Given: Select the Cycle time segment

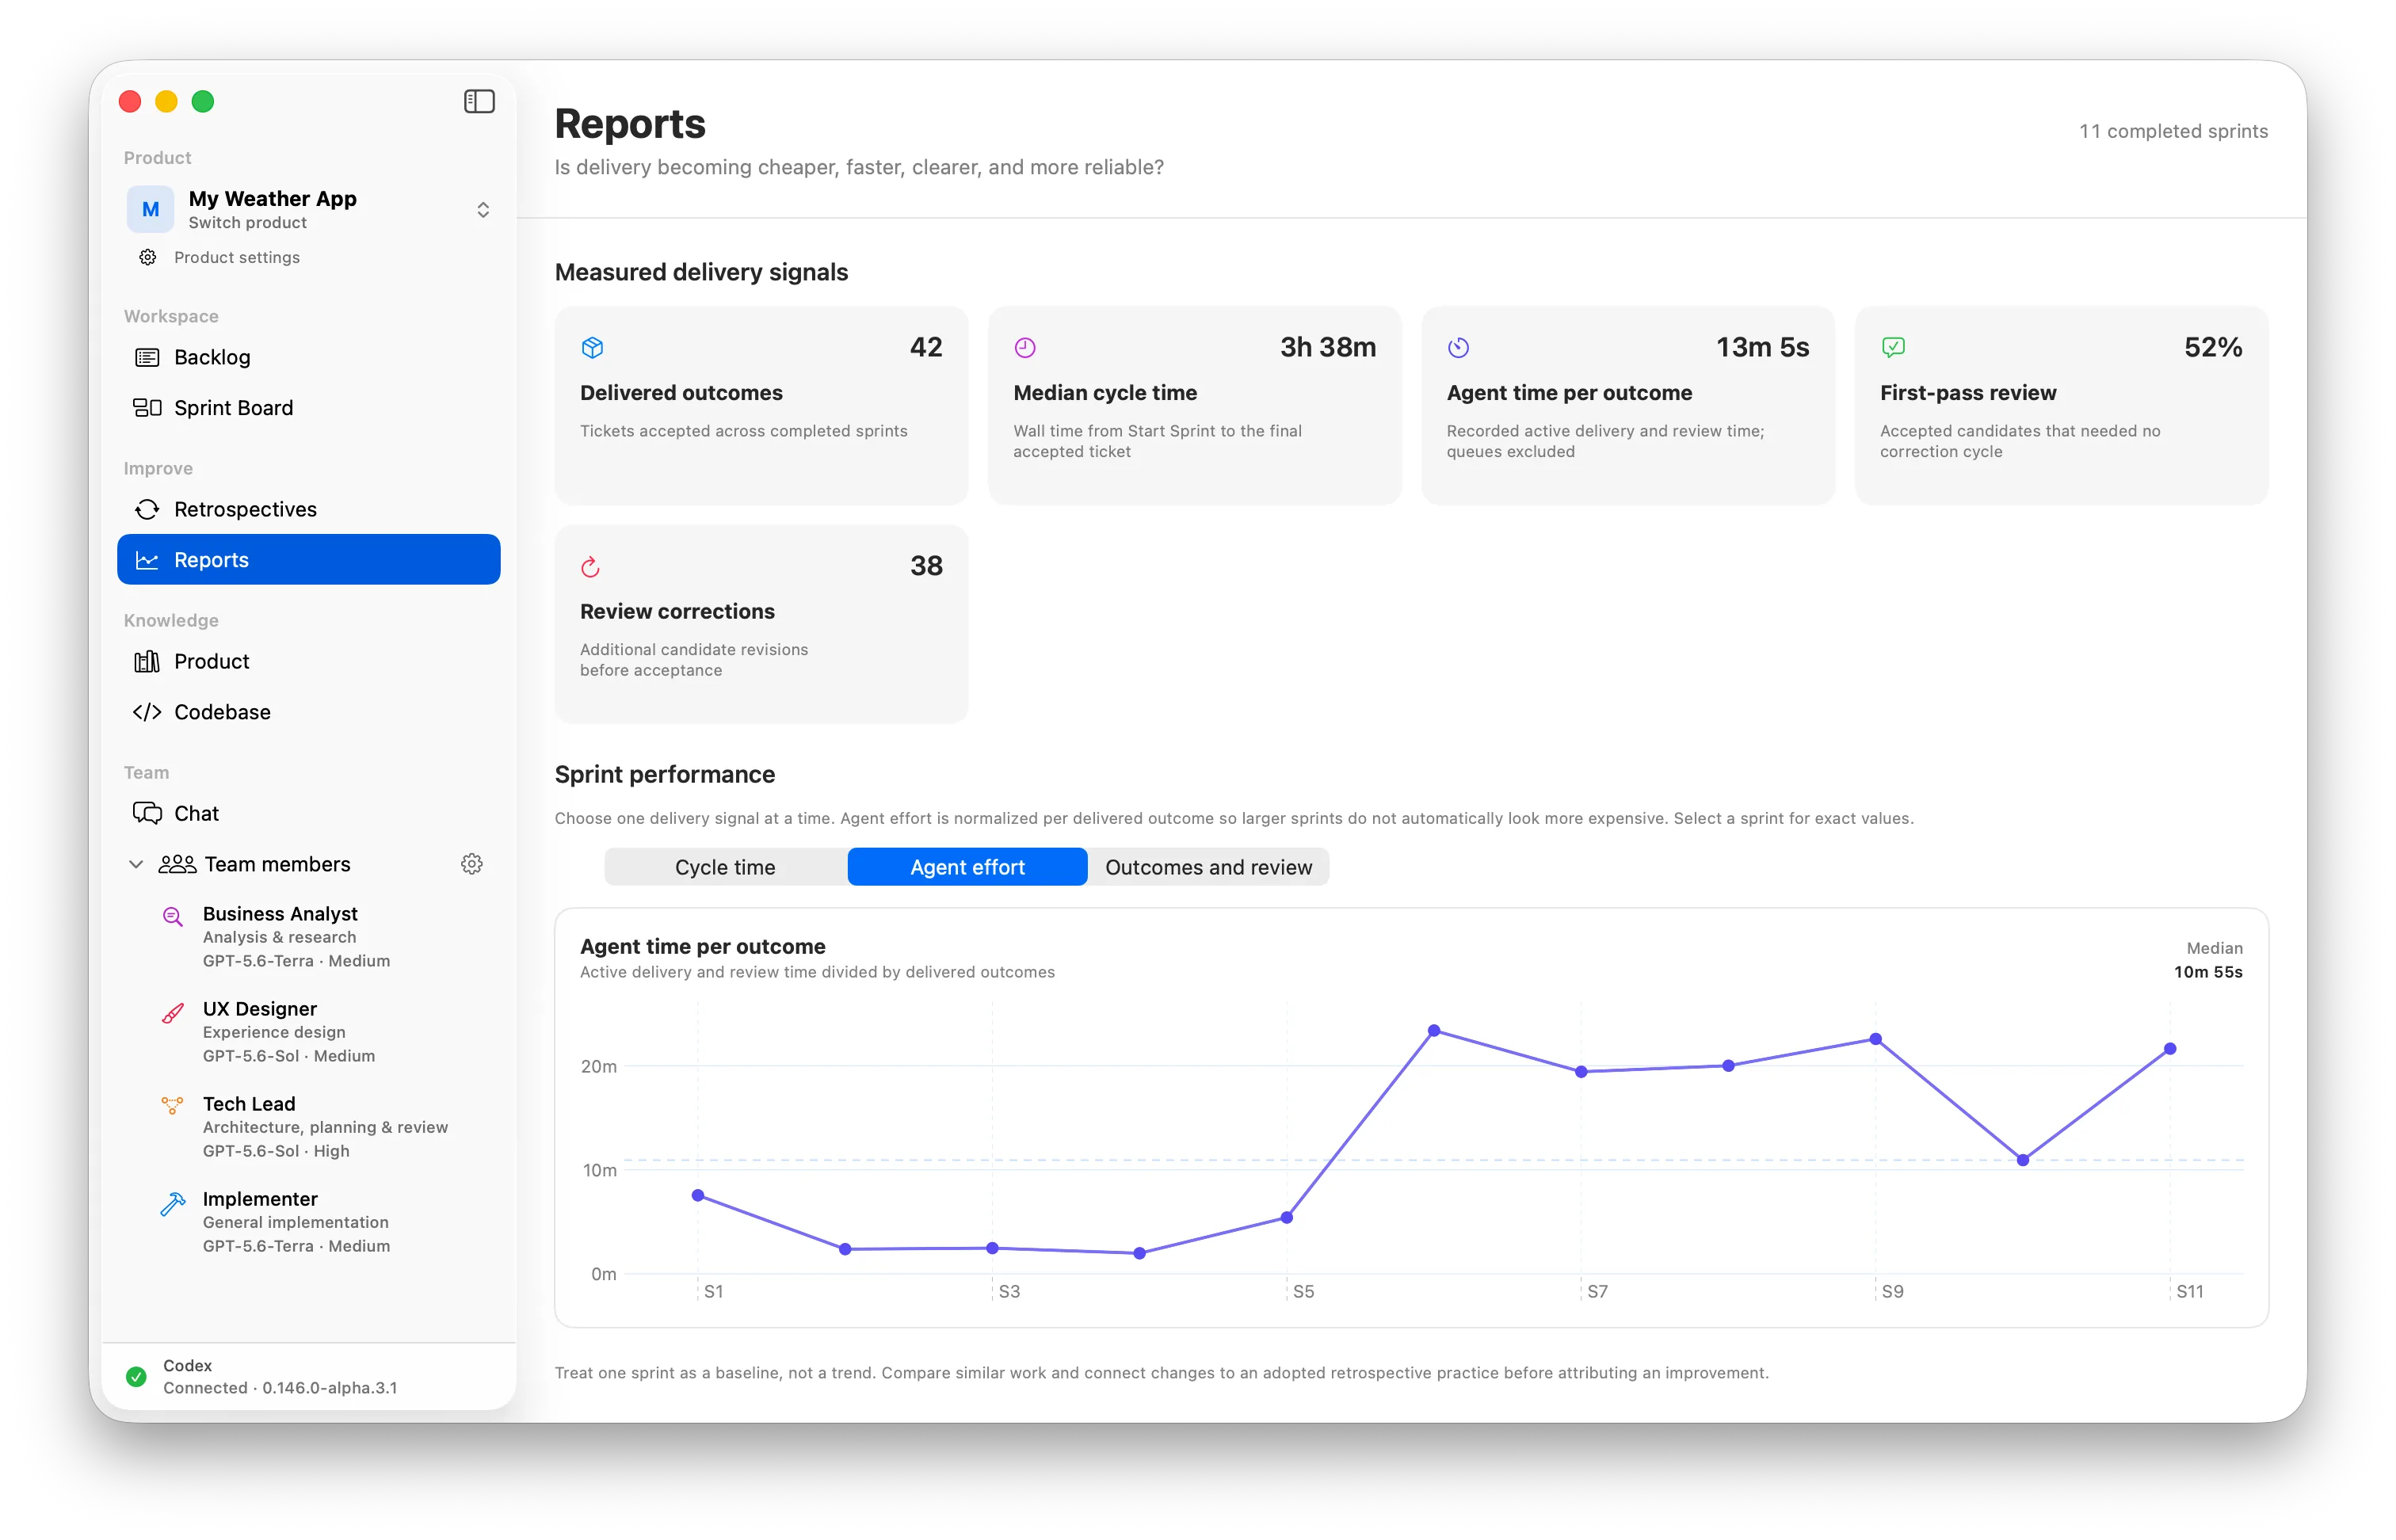Looking at the screenshot, I should click(x=725, y=867).
